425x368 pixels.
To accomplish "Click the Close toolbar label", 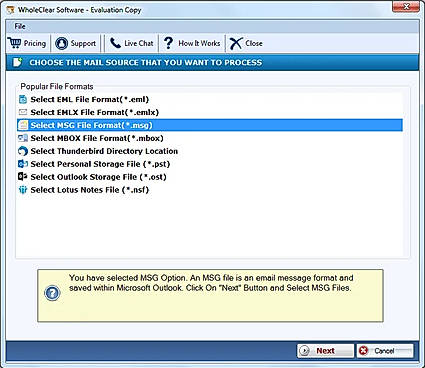I will click(x=254, y=43).
